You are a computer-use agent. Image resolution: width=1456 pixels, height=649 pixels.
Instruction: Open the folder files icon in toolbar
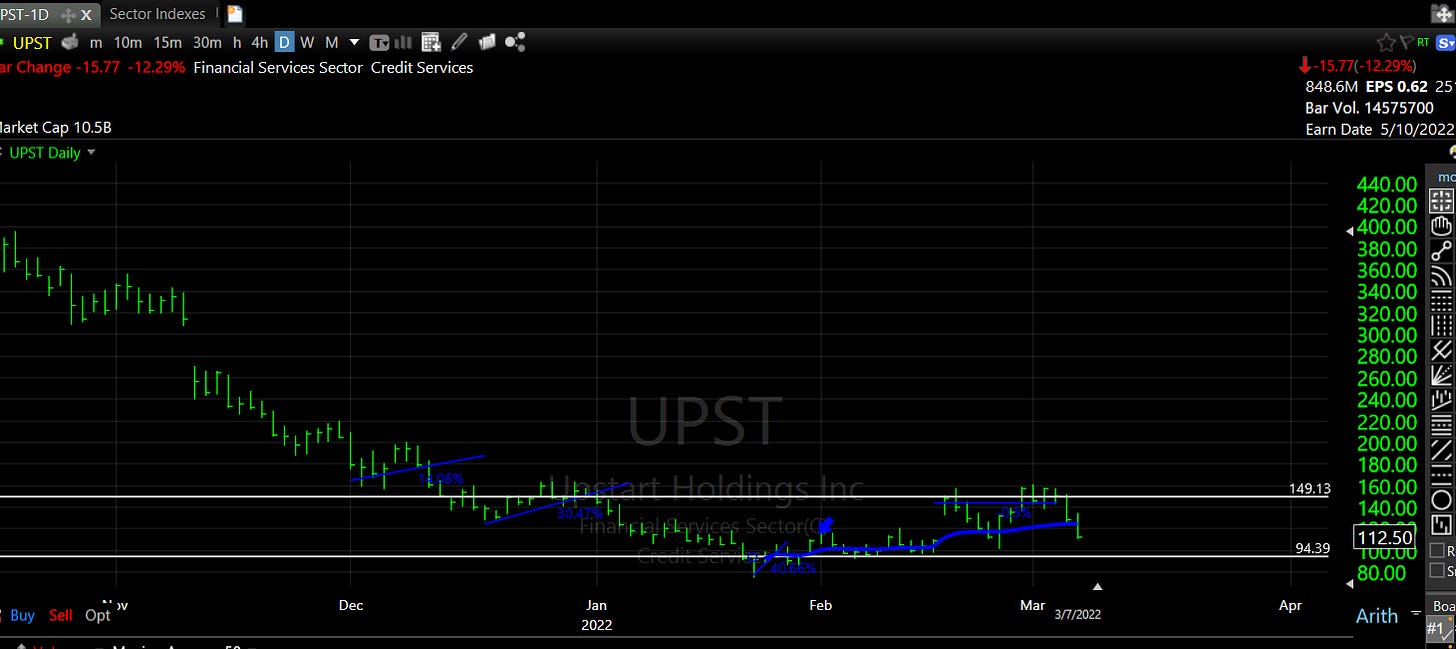click(x=487, y=42)
